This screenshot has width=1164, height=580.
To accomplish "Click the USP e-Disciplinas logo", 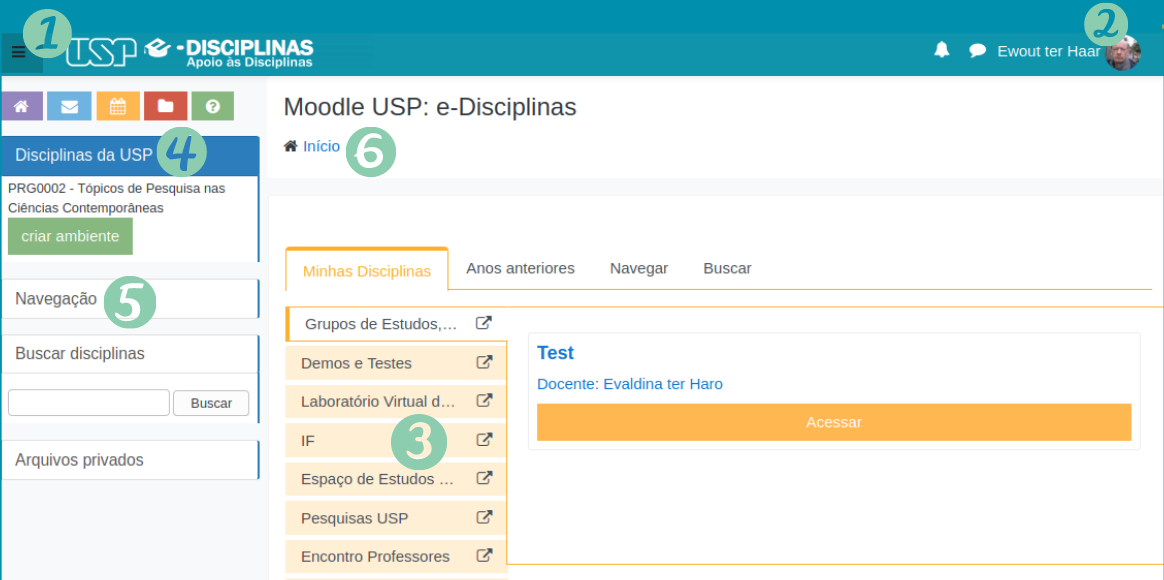I will 190,53.
